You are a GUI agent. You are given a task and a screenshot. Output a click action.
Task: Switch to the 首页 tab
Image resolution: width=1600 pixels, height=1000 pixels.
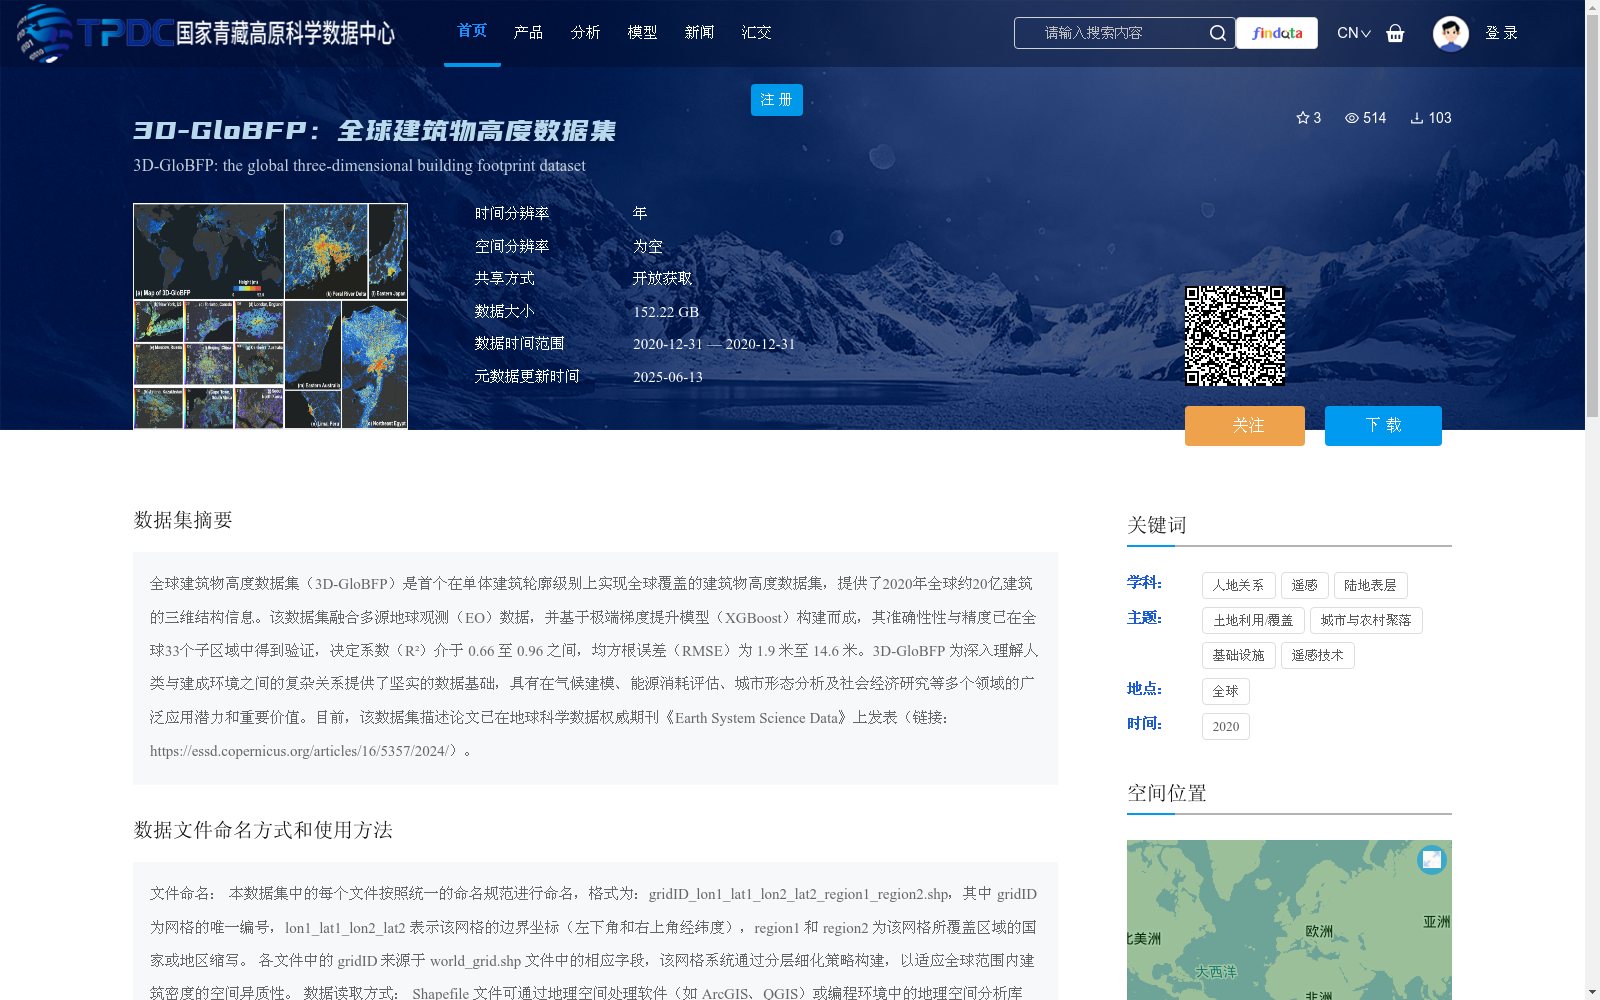point(471,31)
